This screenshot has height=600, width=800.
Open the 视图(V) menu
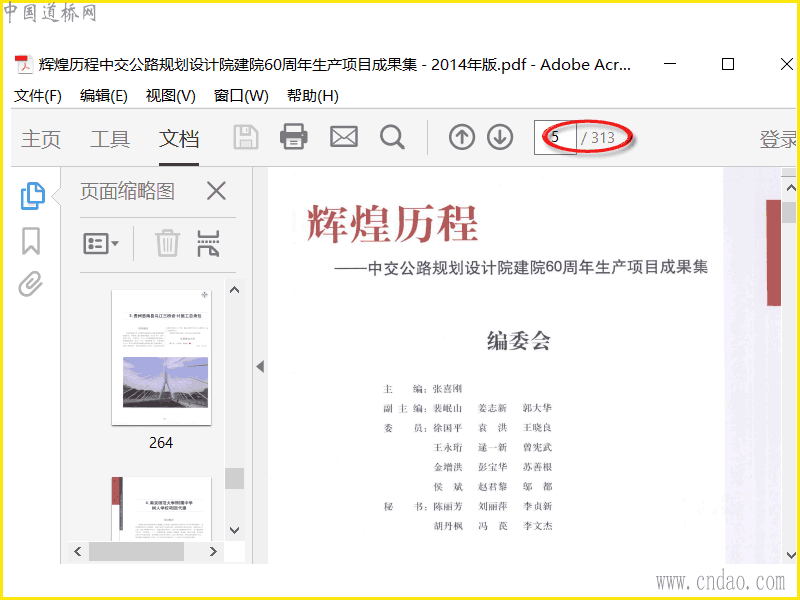pyautogui.click(x=170, y=96)
